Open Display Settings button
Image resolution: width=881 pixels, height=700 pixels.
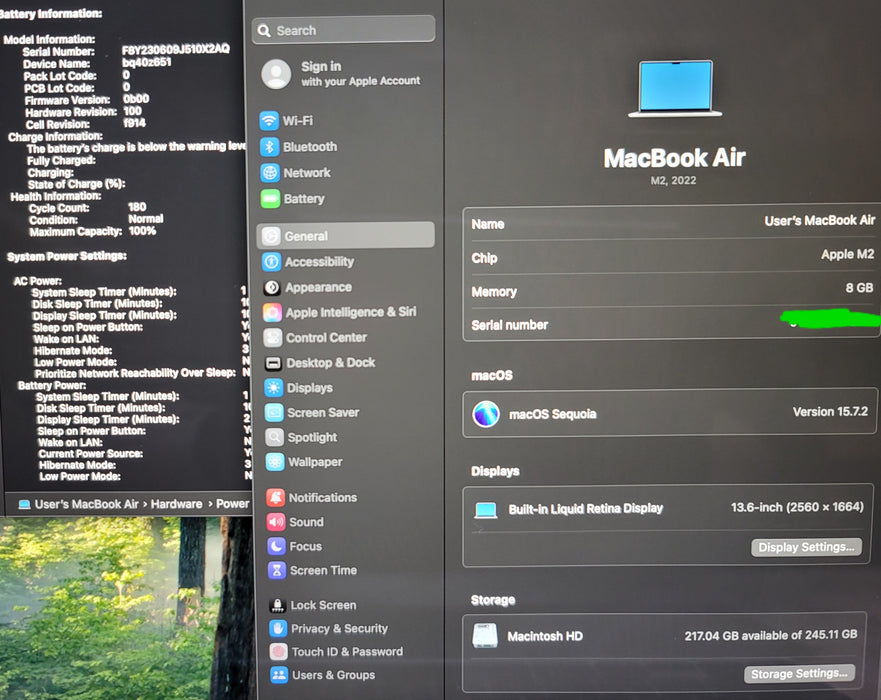pyautogui.click(x=806, y=547)
